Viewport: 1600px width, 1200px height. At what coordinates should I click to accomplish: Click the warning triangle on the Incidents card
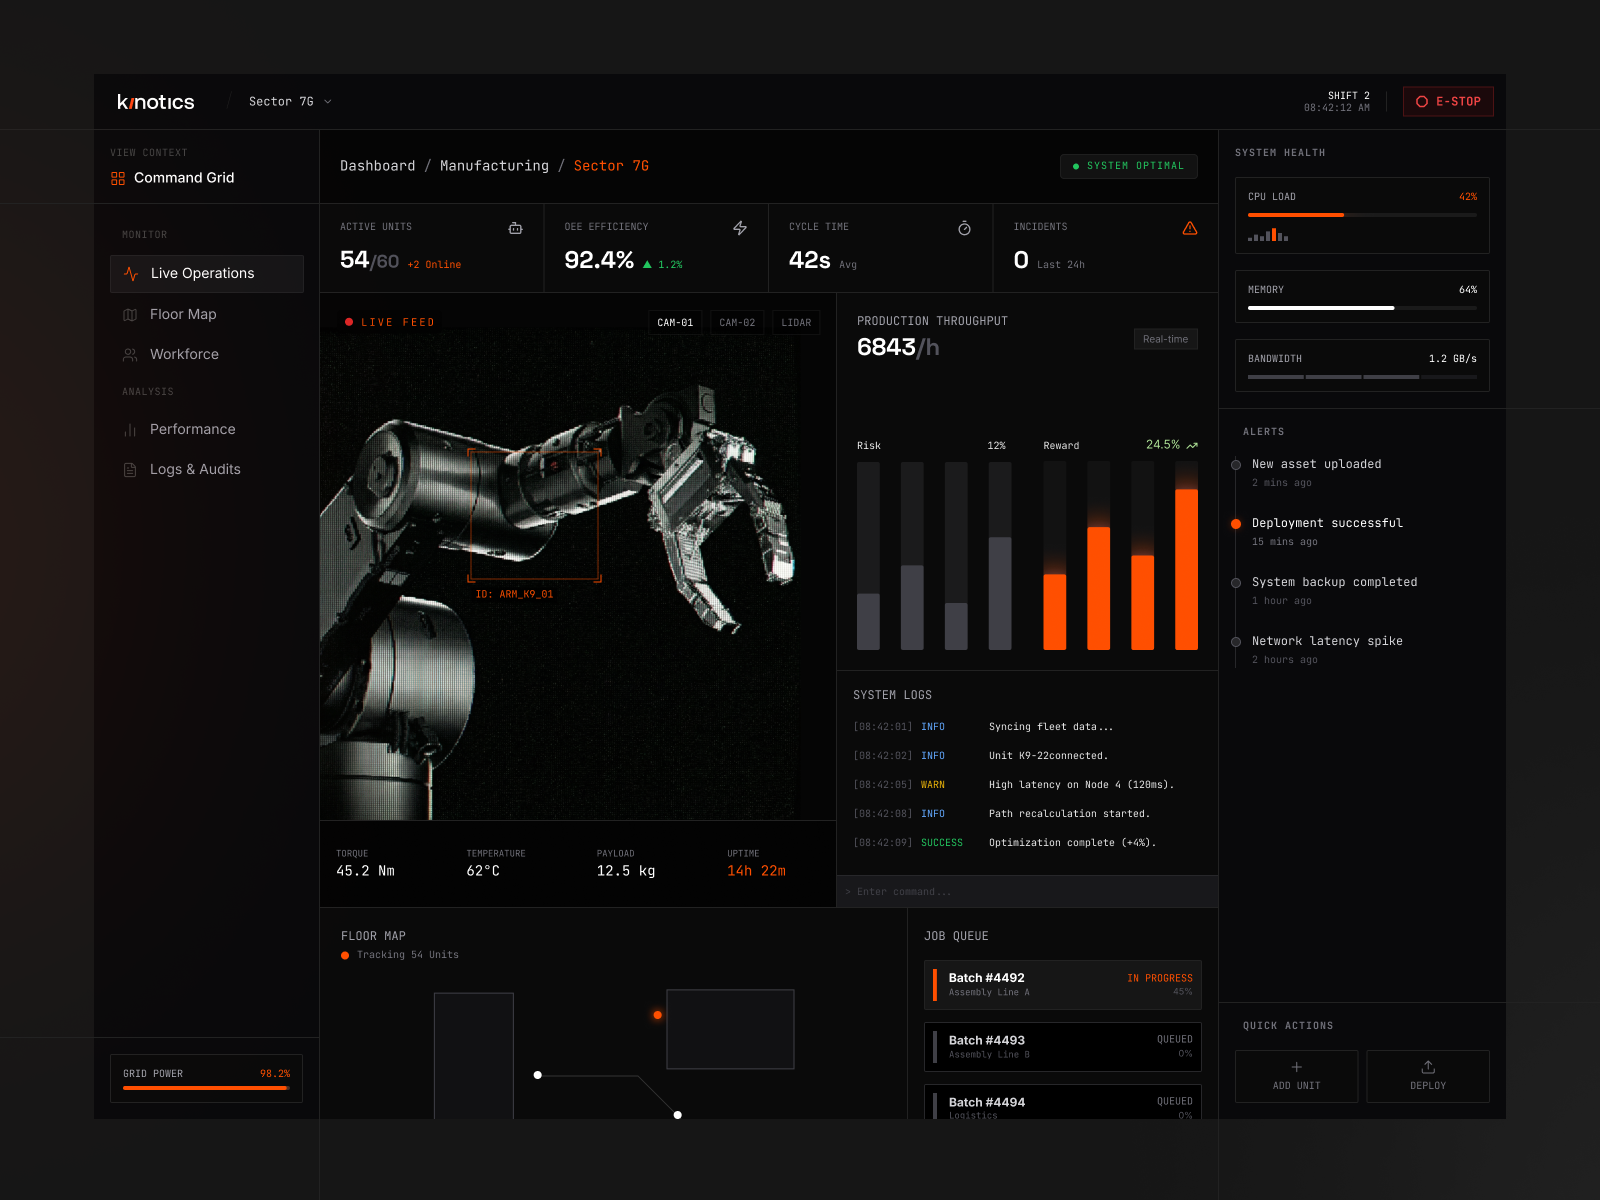[1189, 227]
